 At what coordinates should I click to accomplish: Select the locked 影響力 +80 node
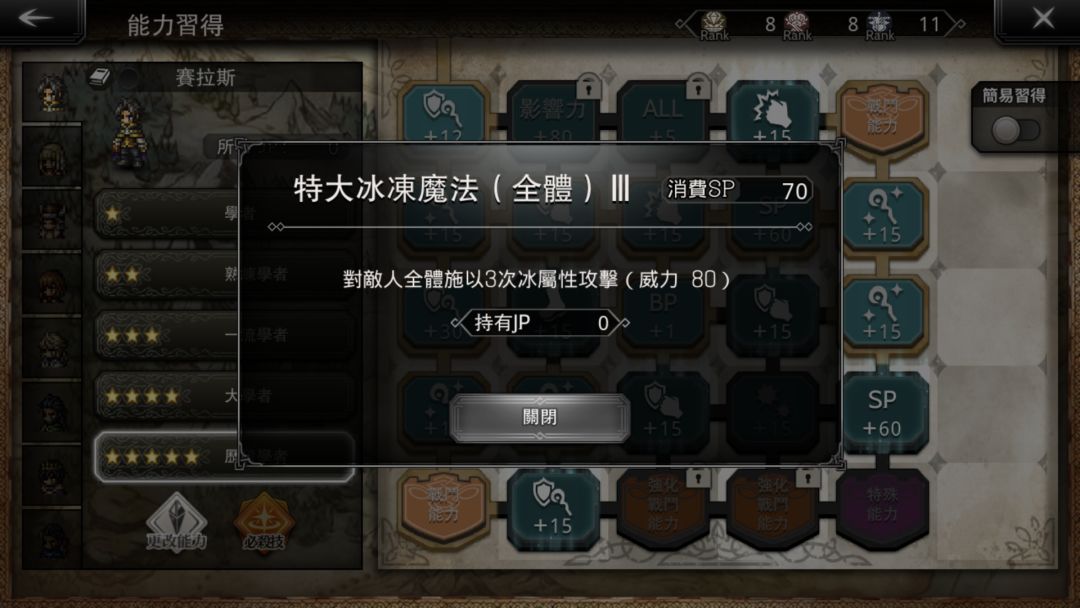552,114
